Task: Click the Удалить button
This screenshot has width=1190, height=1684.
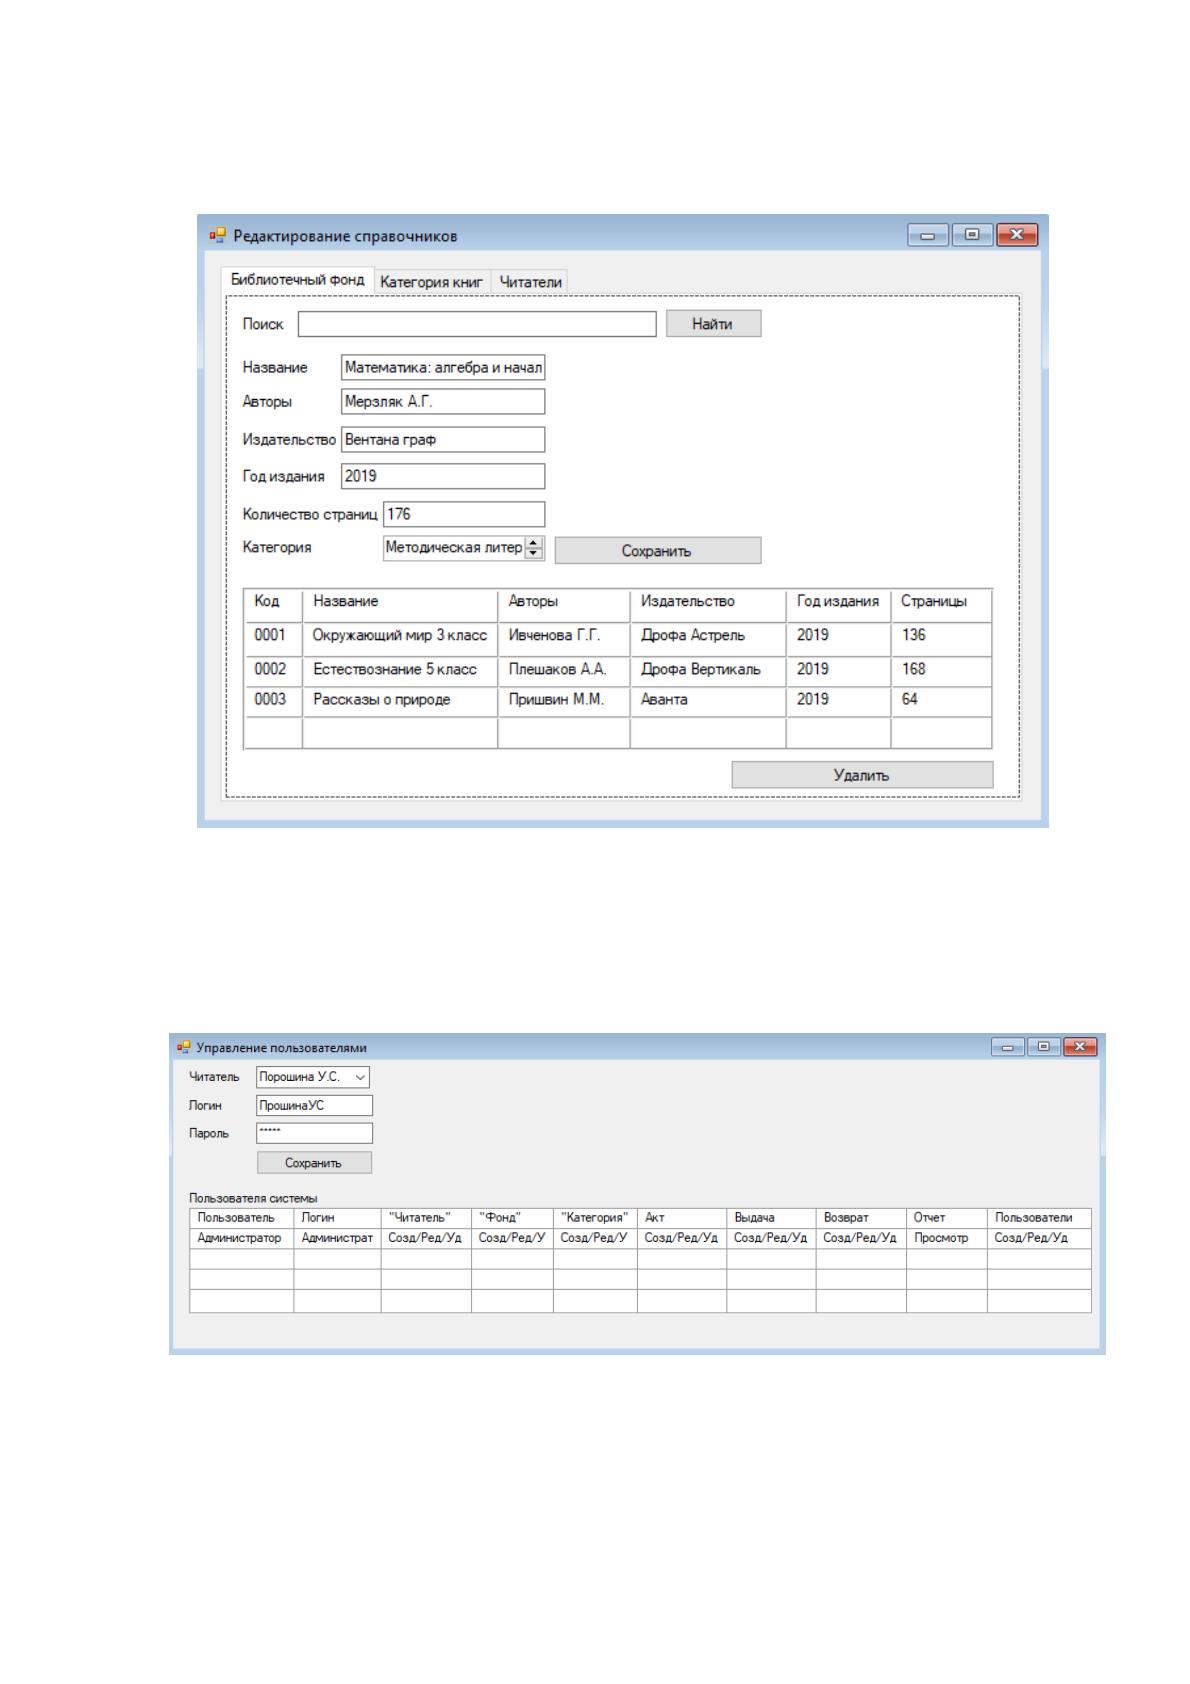Action: coord(862,775)
